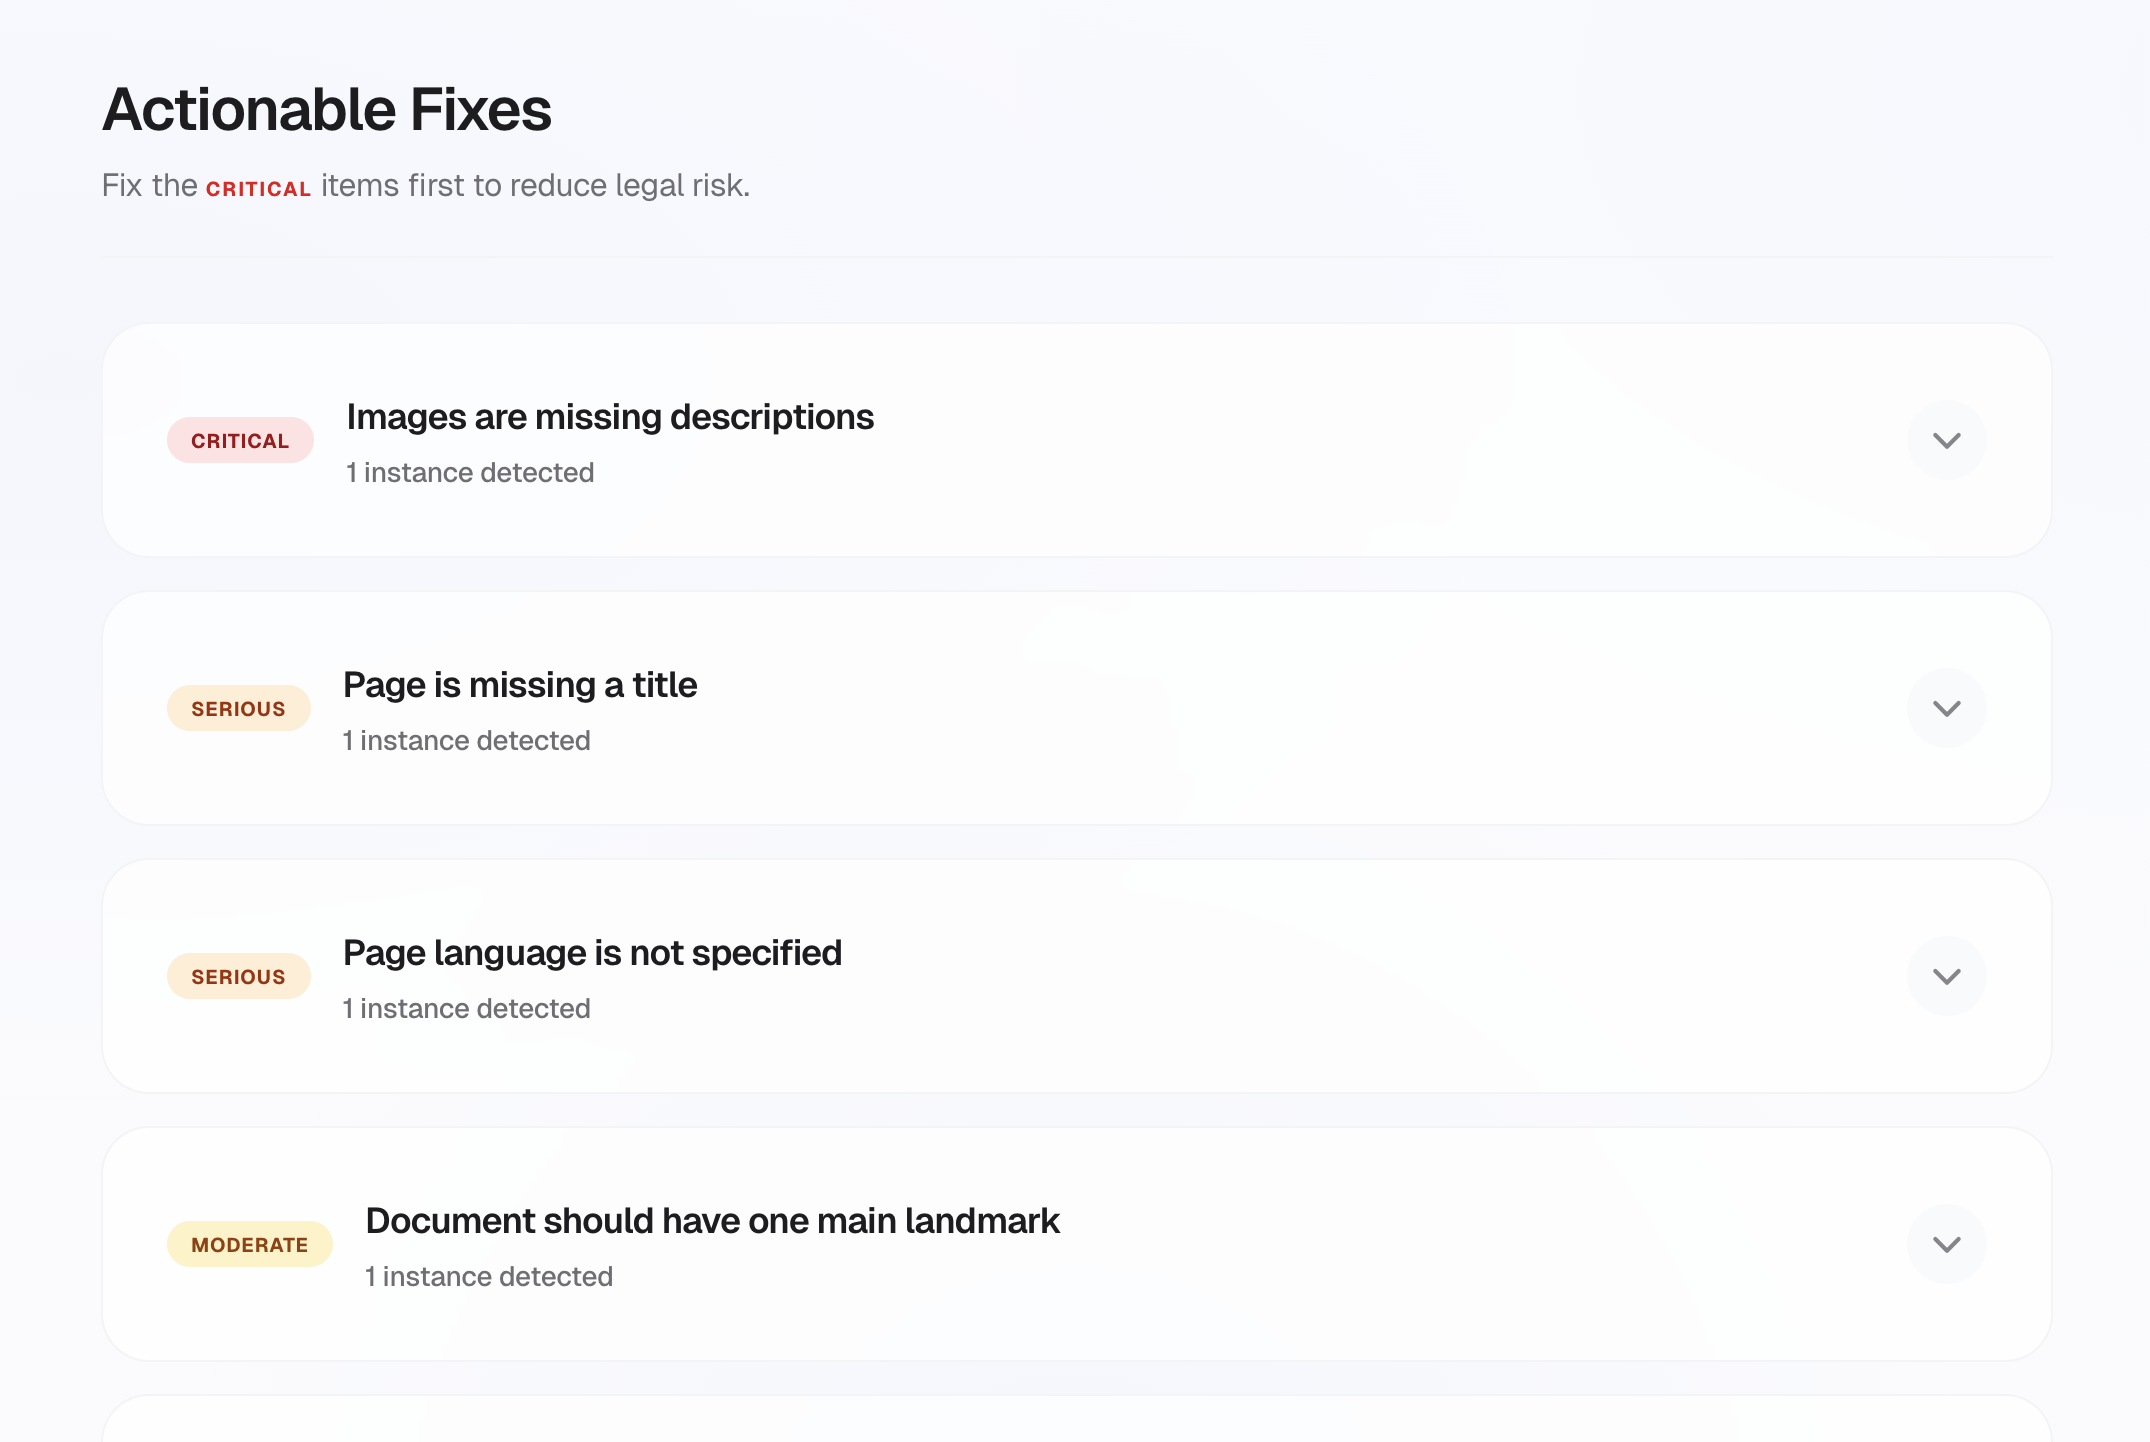Select the Page is missing a title heading
This screenshot has width=2150, height=1442.
coord(520,685)
